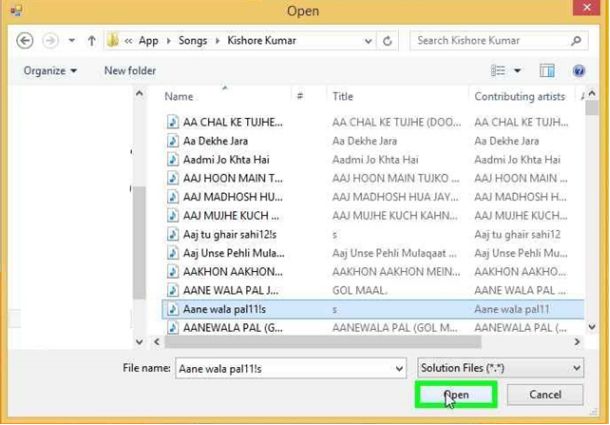Click the Open button
The width and height of the screenshot is (610, 425).
(456, 395)
